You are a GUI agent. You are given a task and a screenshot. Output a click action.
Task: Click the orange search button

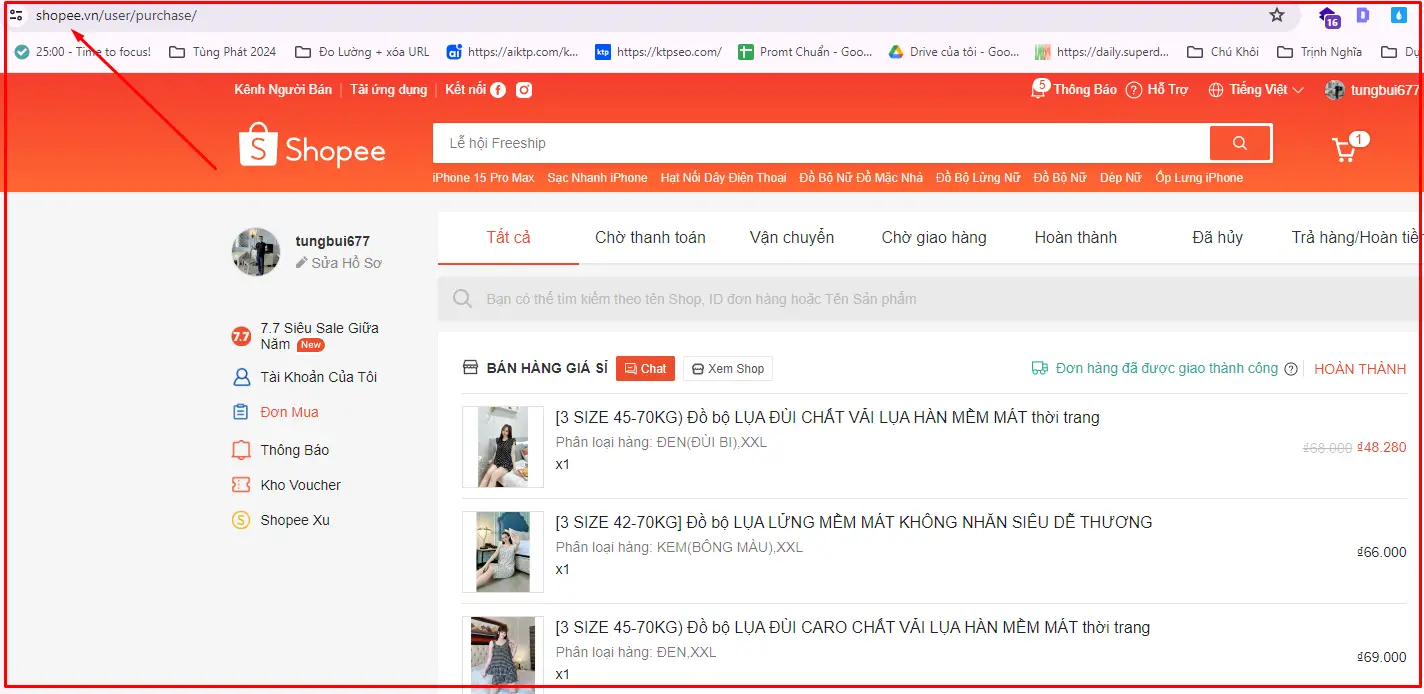click(x=1240, y=143)
